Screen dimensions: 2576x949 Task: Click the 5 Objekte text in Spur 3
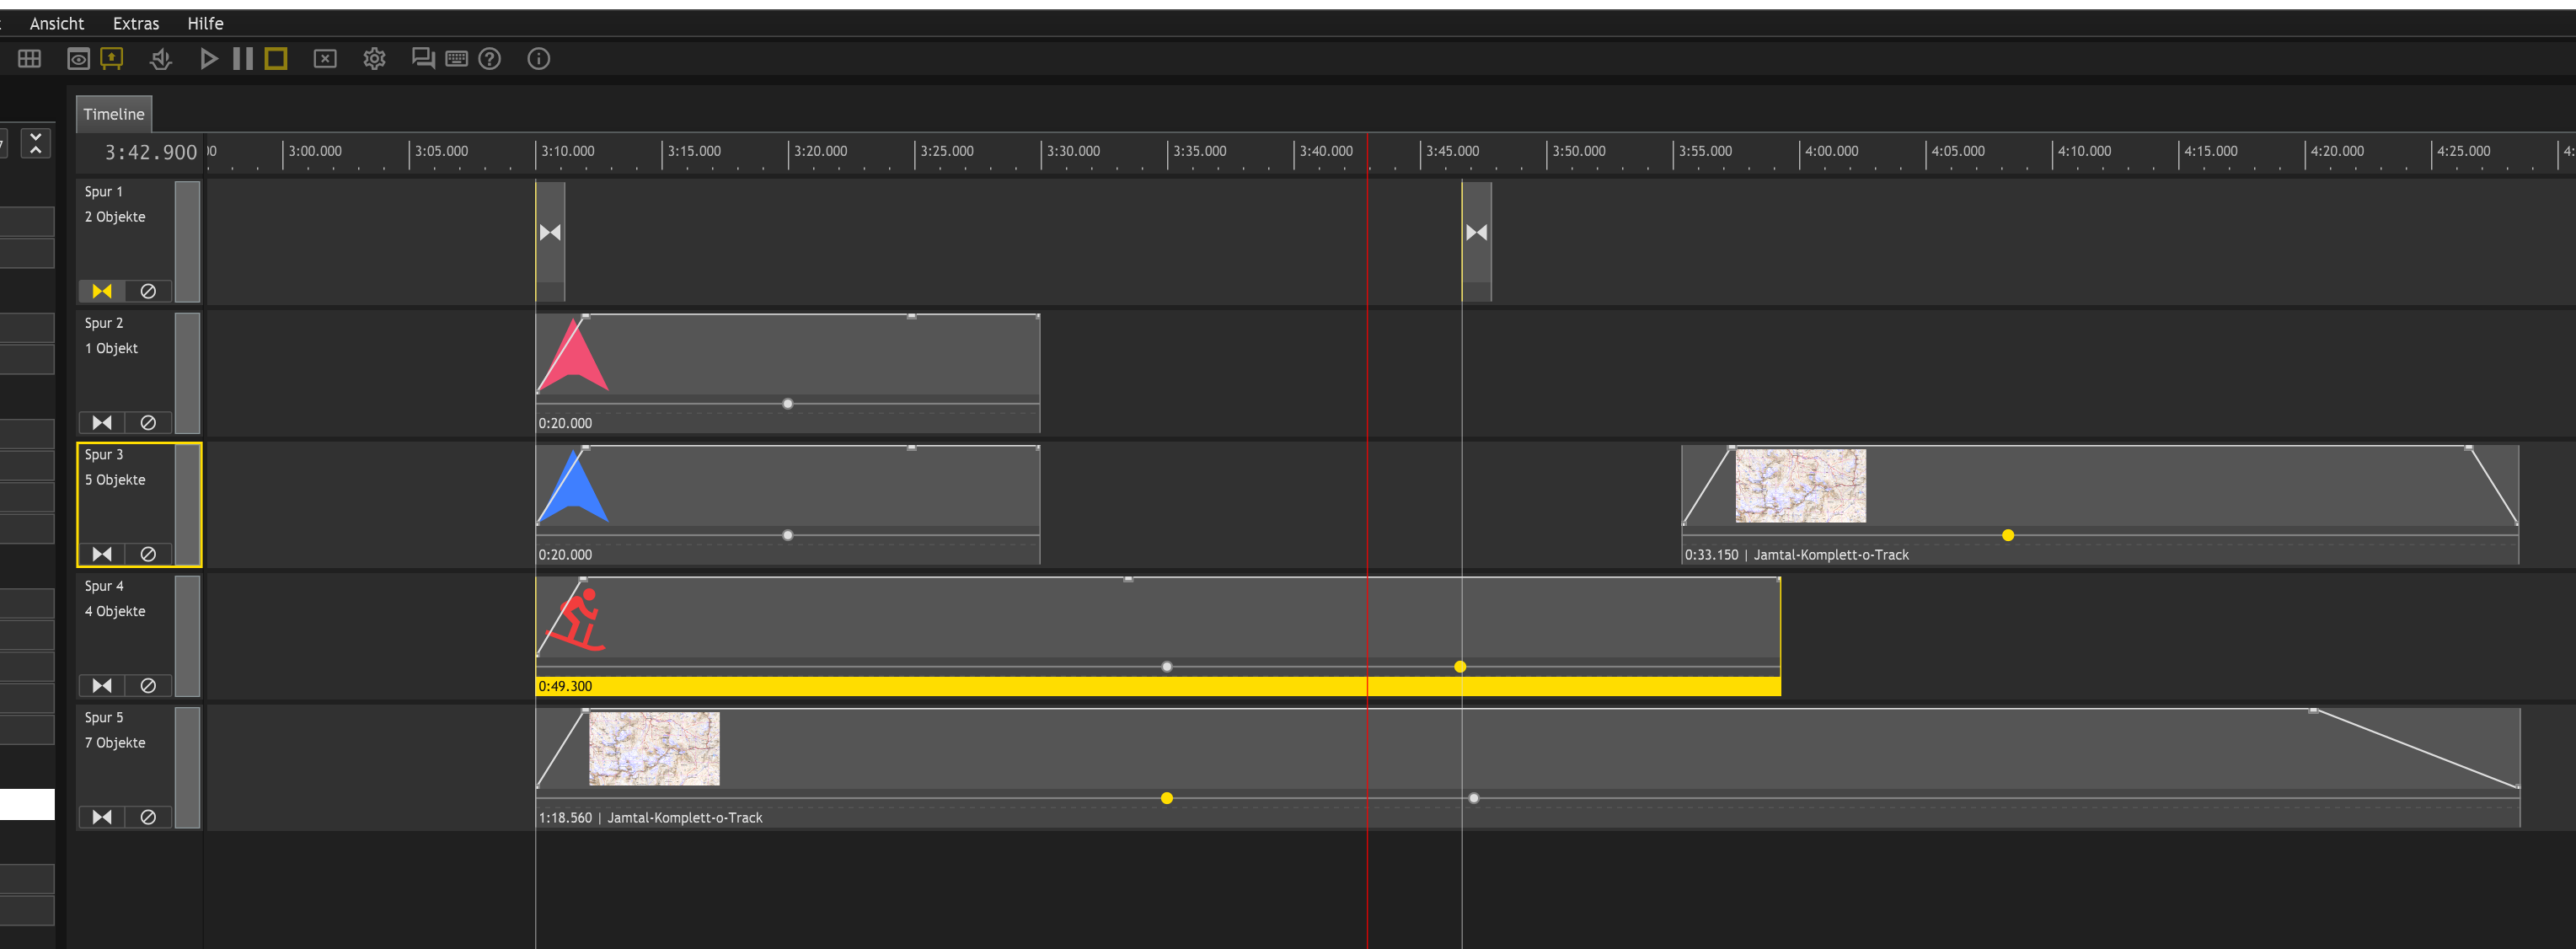[115, 480]
